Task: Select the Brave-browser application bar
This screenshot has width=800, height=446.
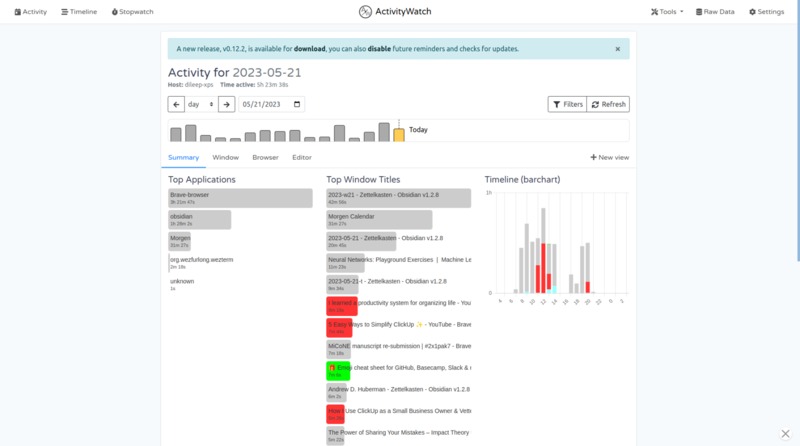Action: click(240, 198)
